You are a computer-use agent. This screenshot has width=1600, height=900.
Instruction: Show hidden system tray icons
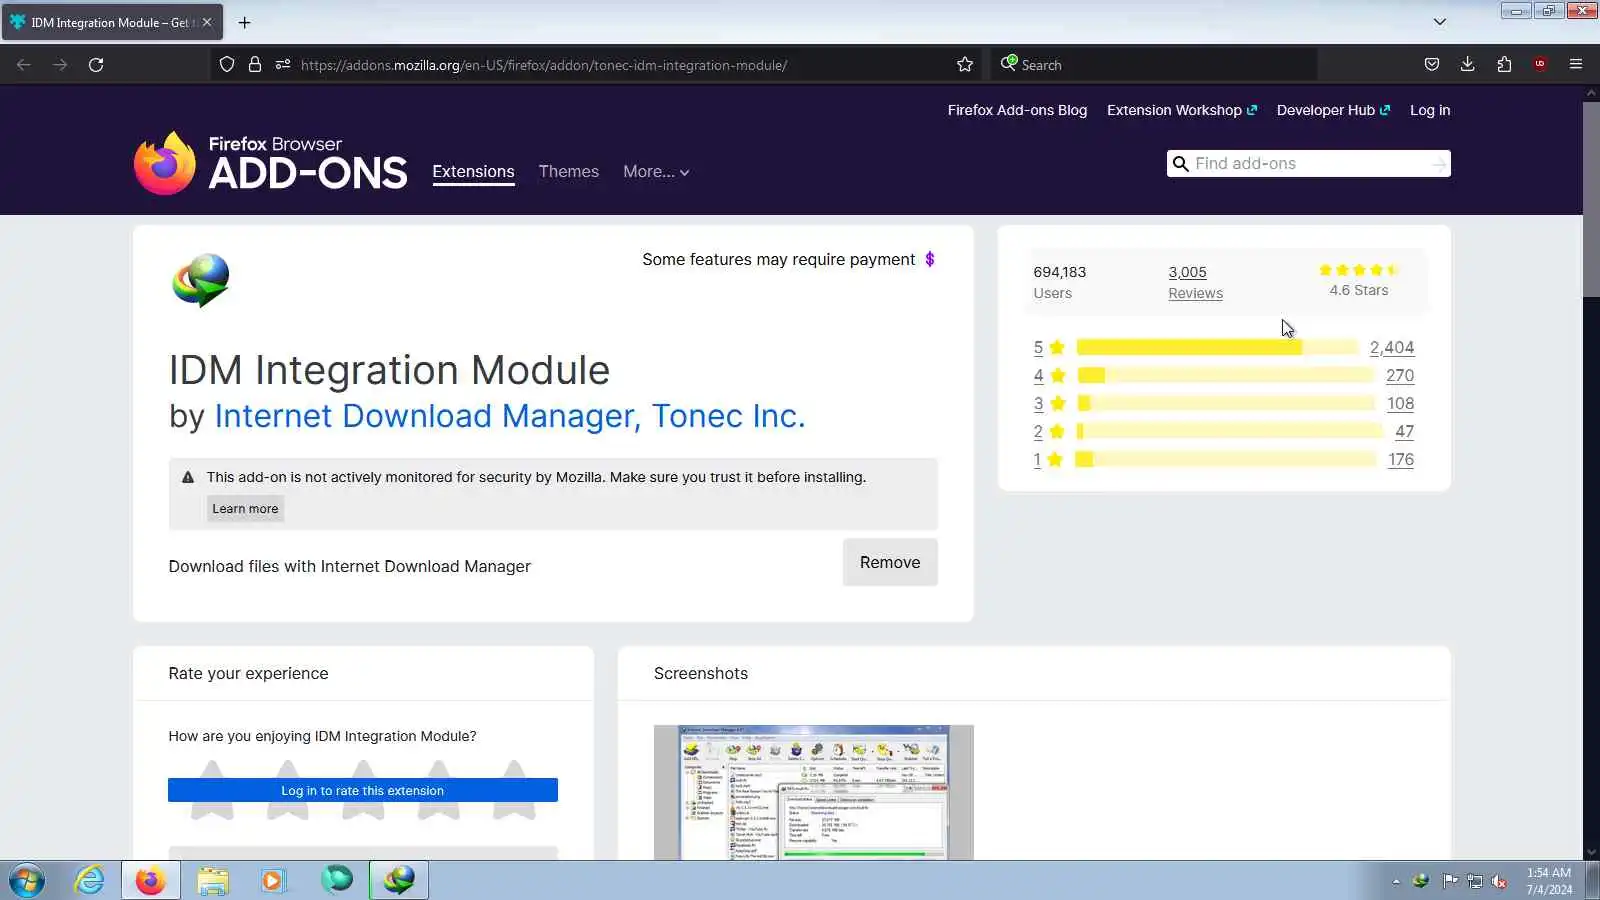pos(1396,881)
